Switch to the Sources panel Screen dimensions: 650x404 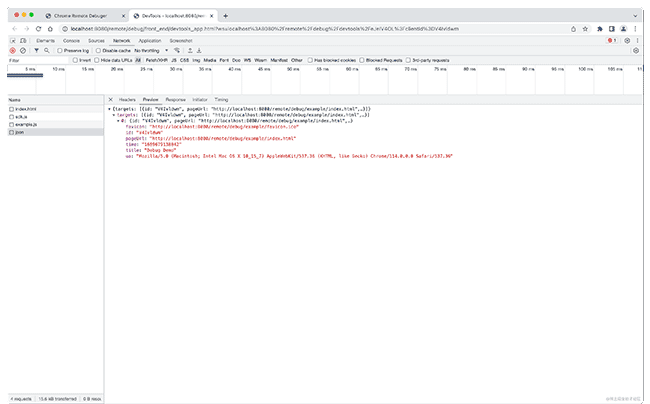tap(96, 41)
